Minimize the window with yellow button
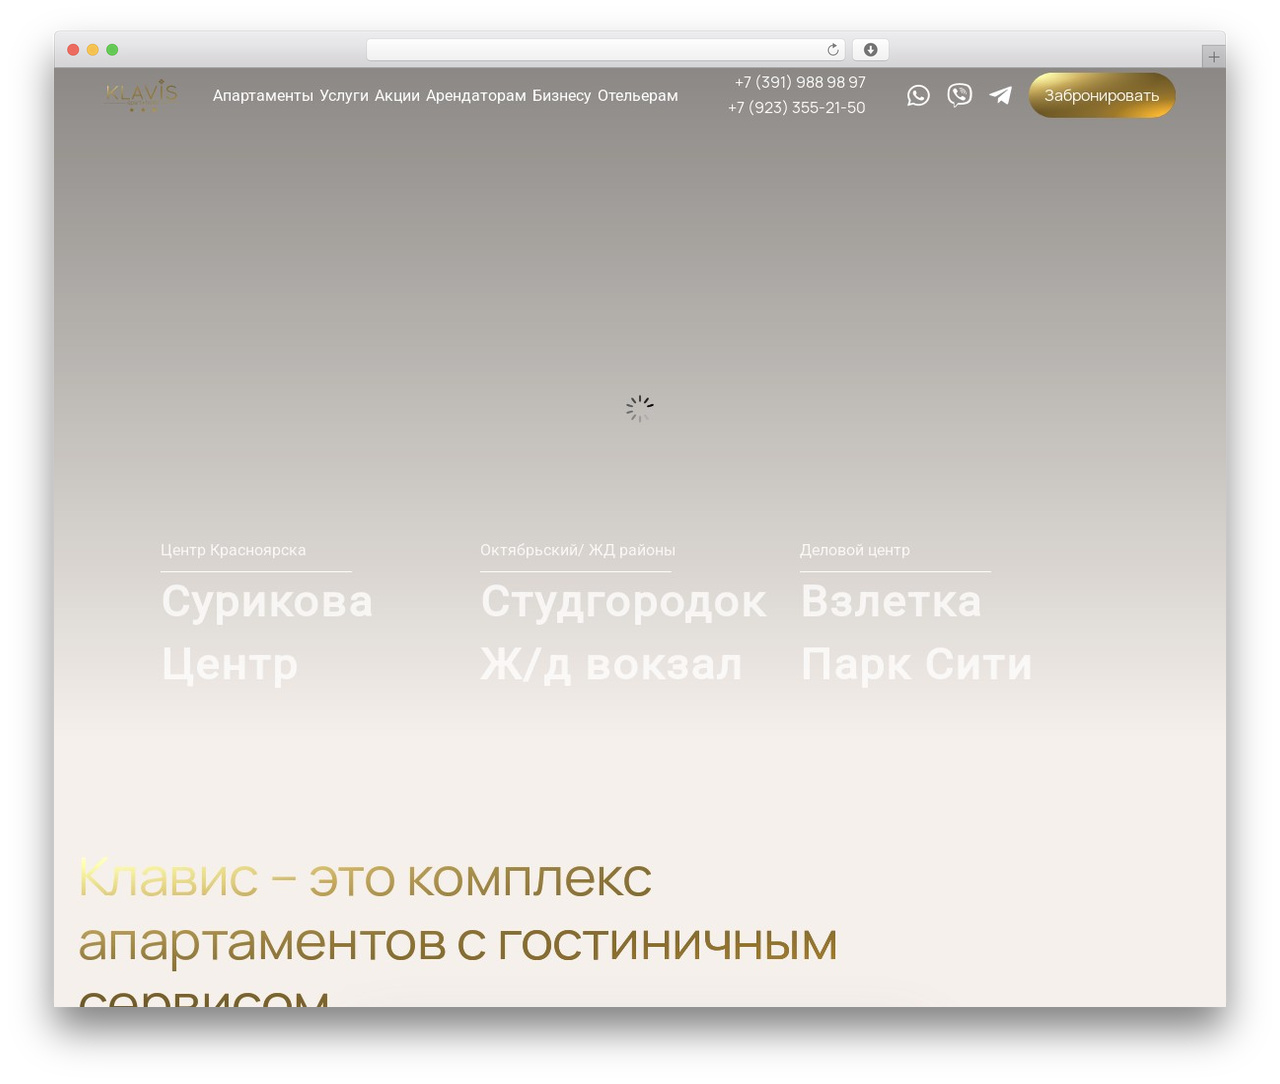Image resolution: width=1280 pixels, height=1084 pixels. pos(93,50)
